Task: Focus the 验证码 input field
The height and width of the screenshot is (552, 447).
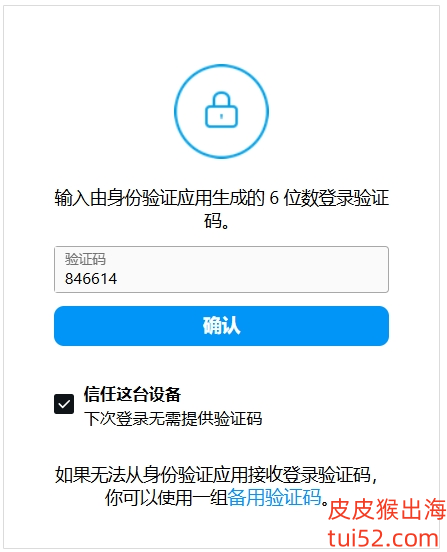Action: tap(221, 269)
